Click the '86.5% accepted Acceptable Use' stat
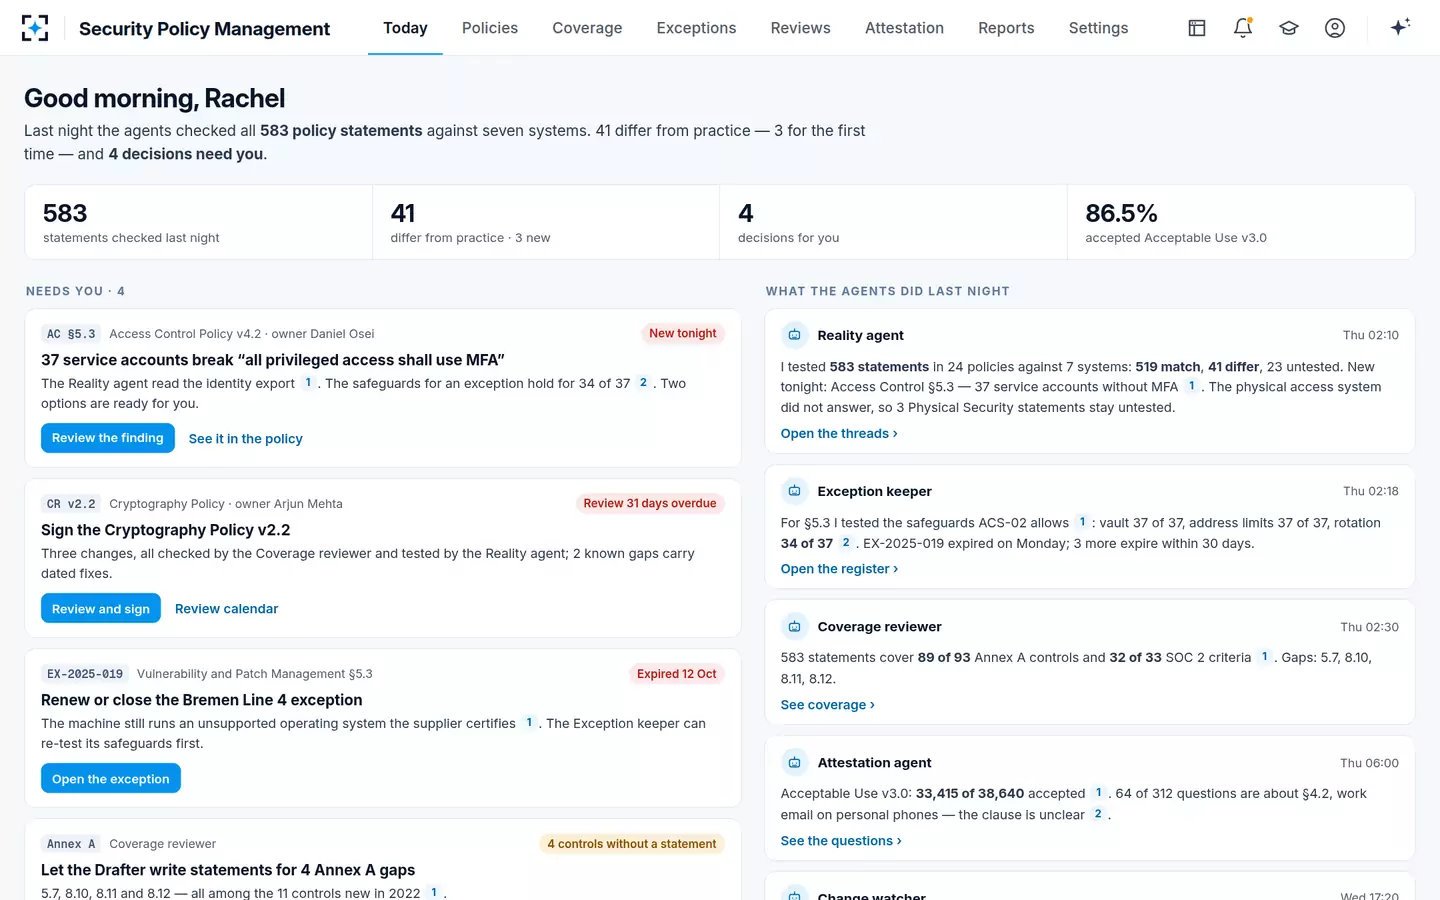Viewport: 1440px width, 900px height. click(1241, 222)
